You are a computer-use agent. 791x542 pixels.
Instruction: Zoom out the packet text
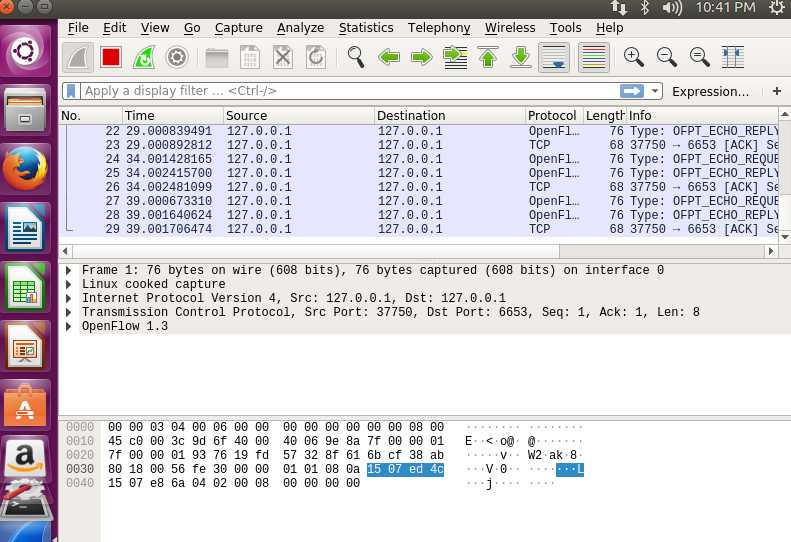pos(666,57)
